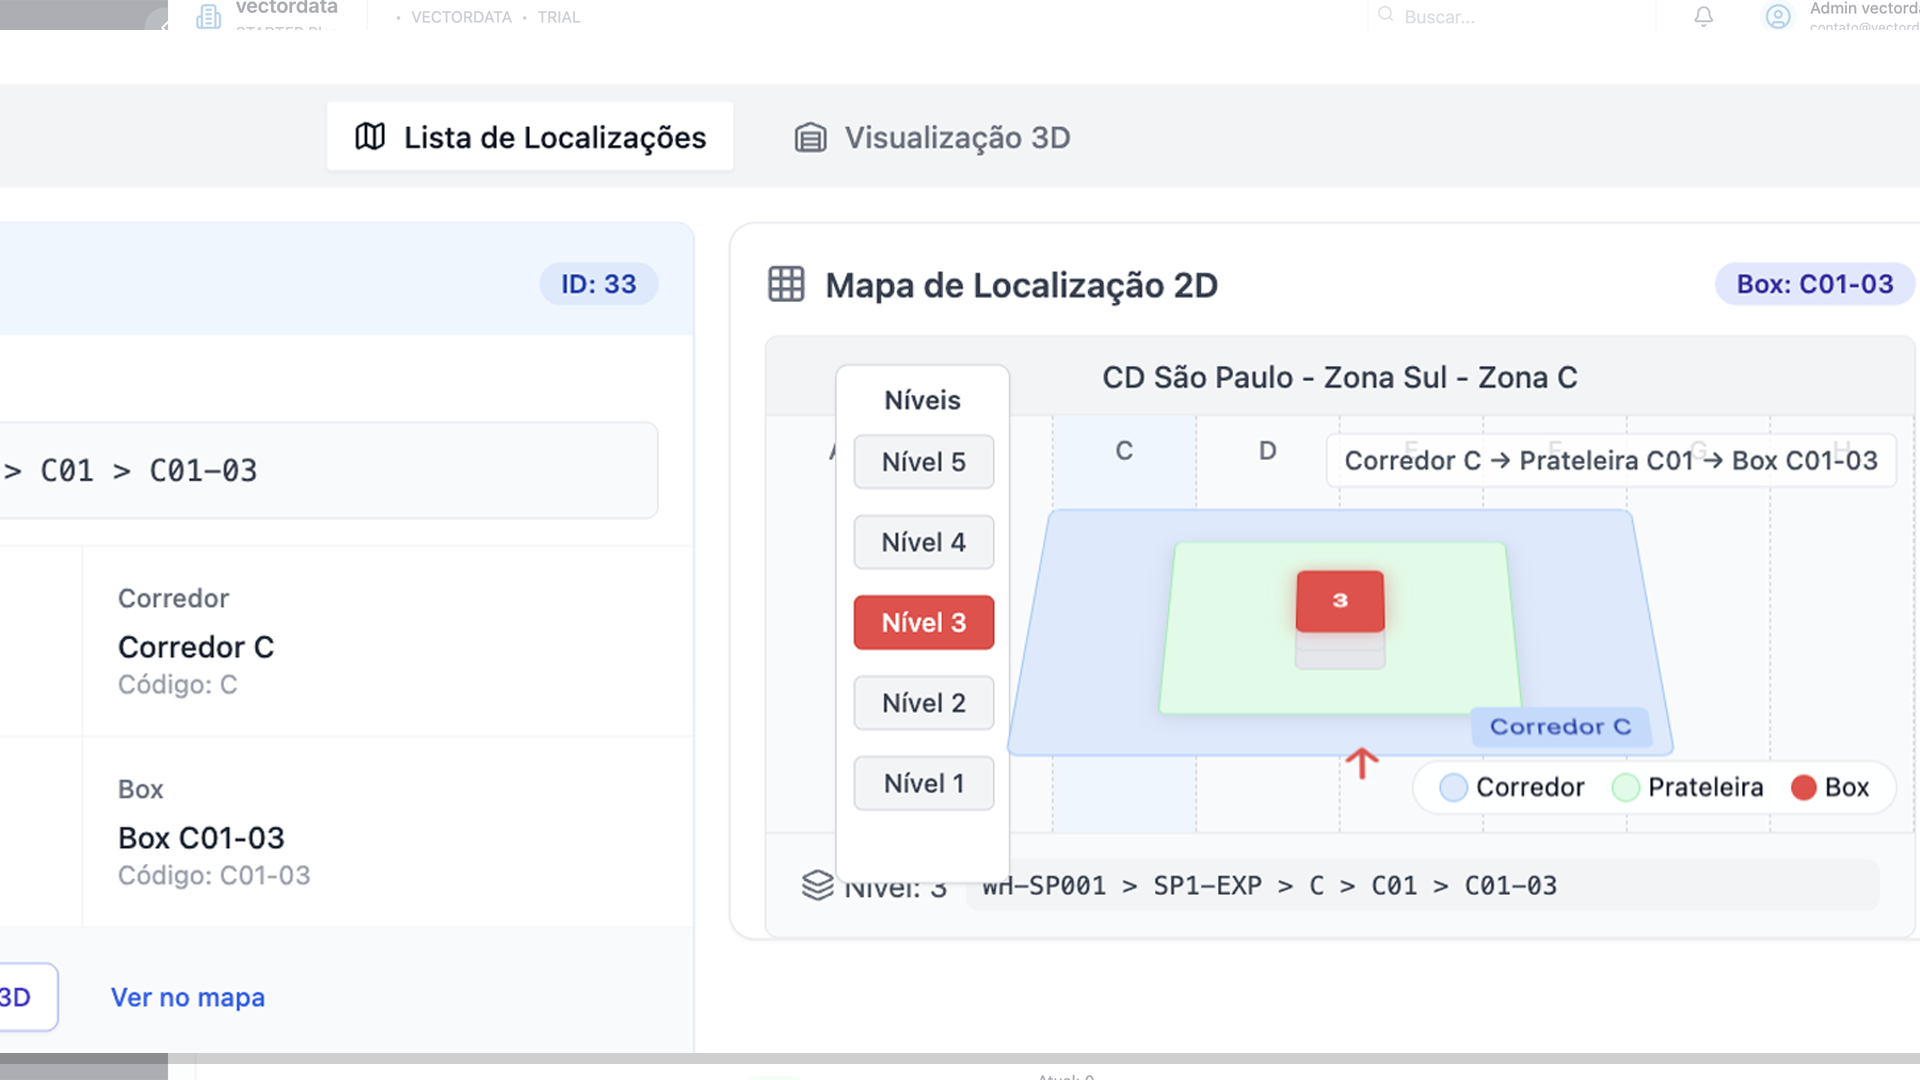Switch to Nível 1
The height and width of the screenshot is (1080, 1920).
coord(923,783)
